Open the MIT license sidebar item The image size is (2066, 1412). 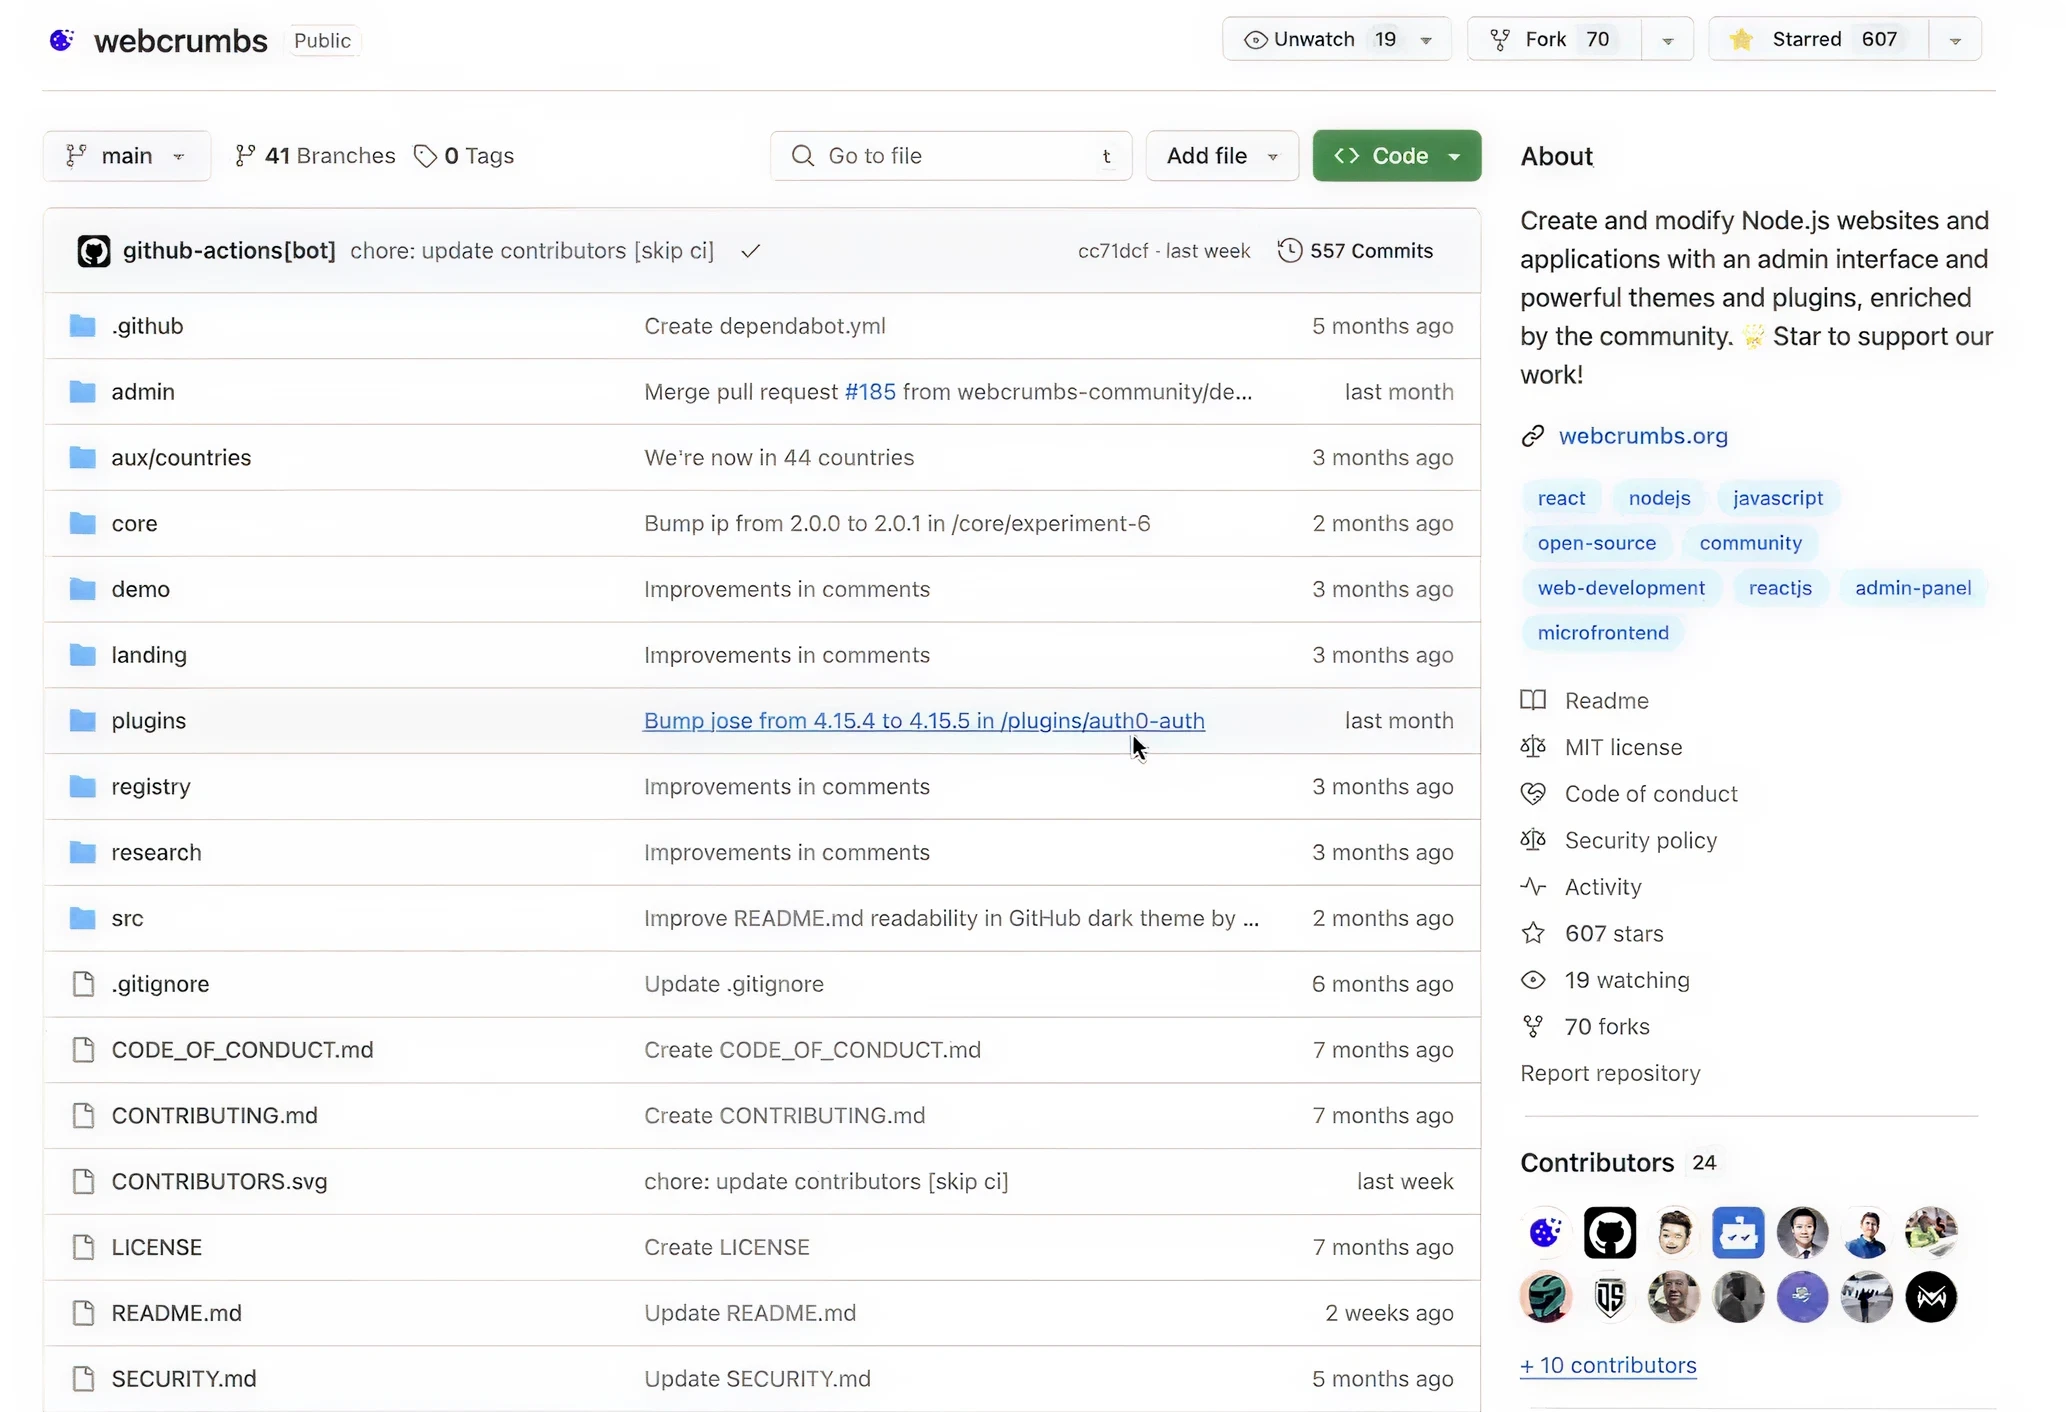click(x=1622, y=748)
